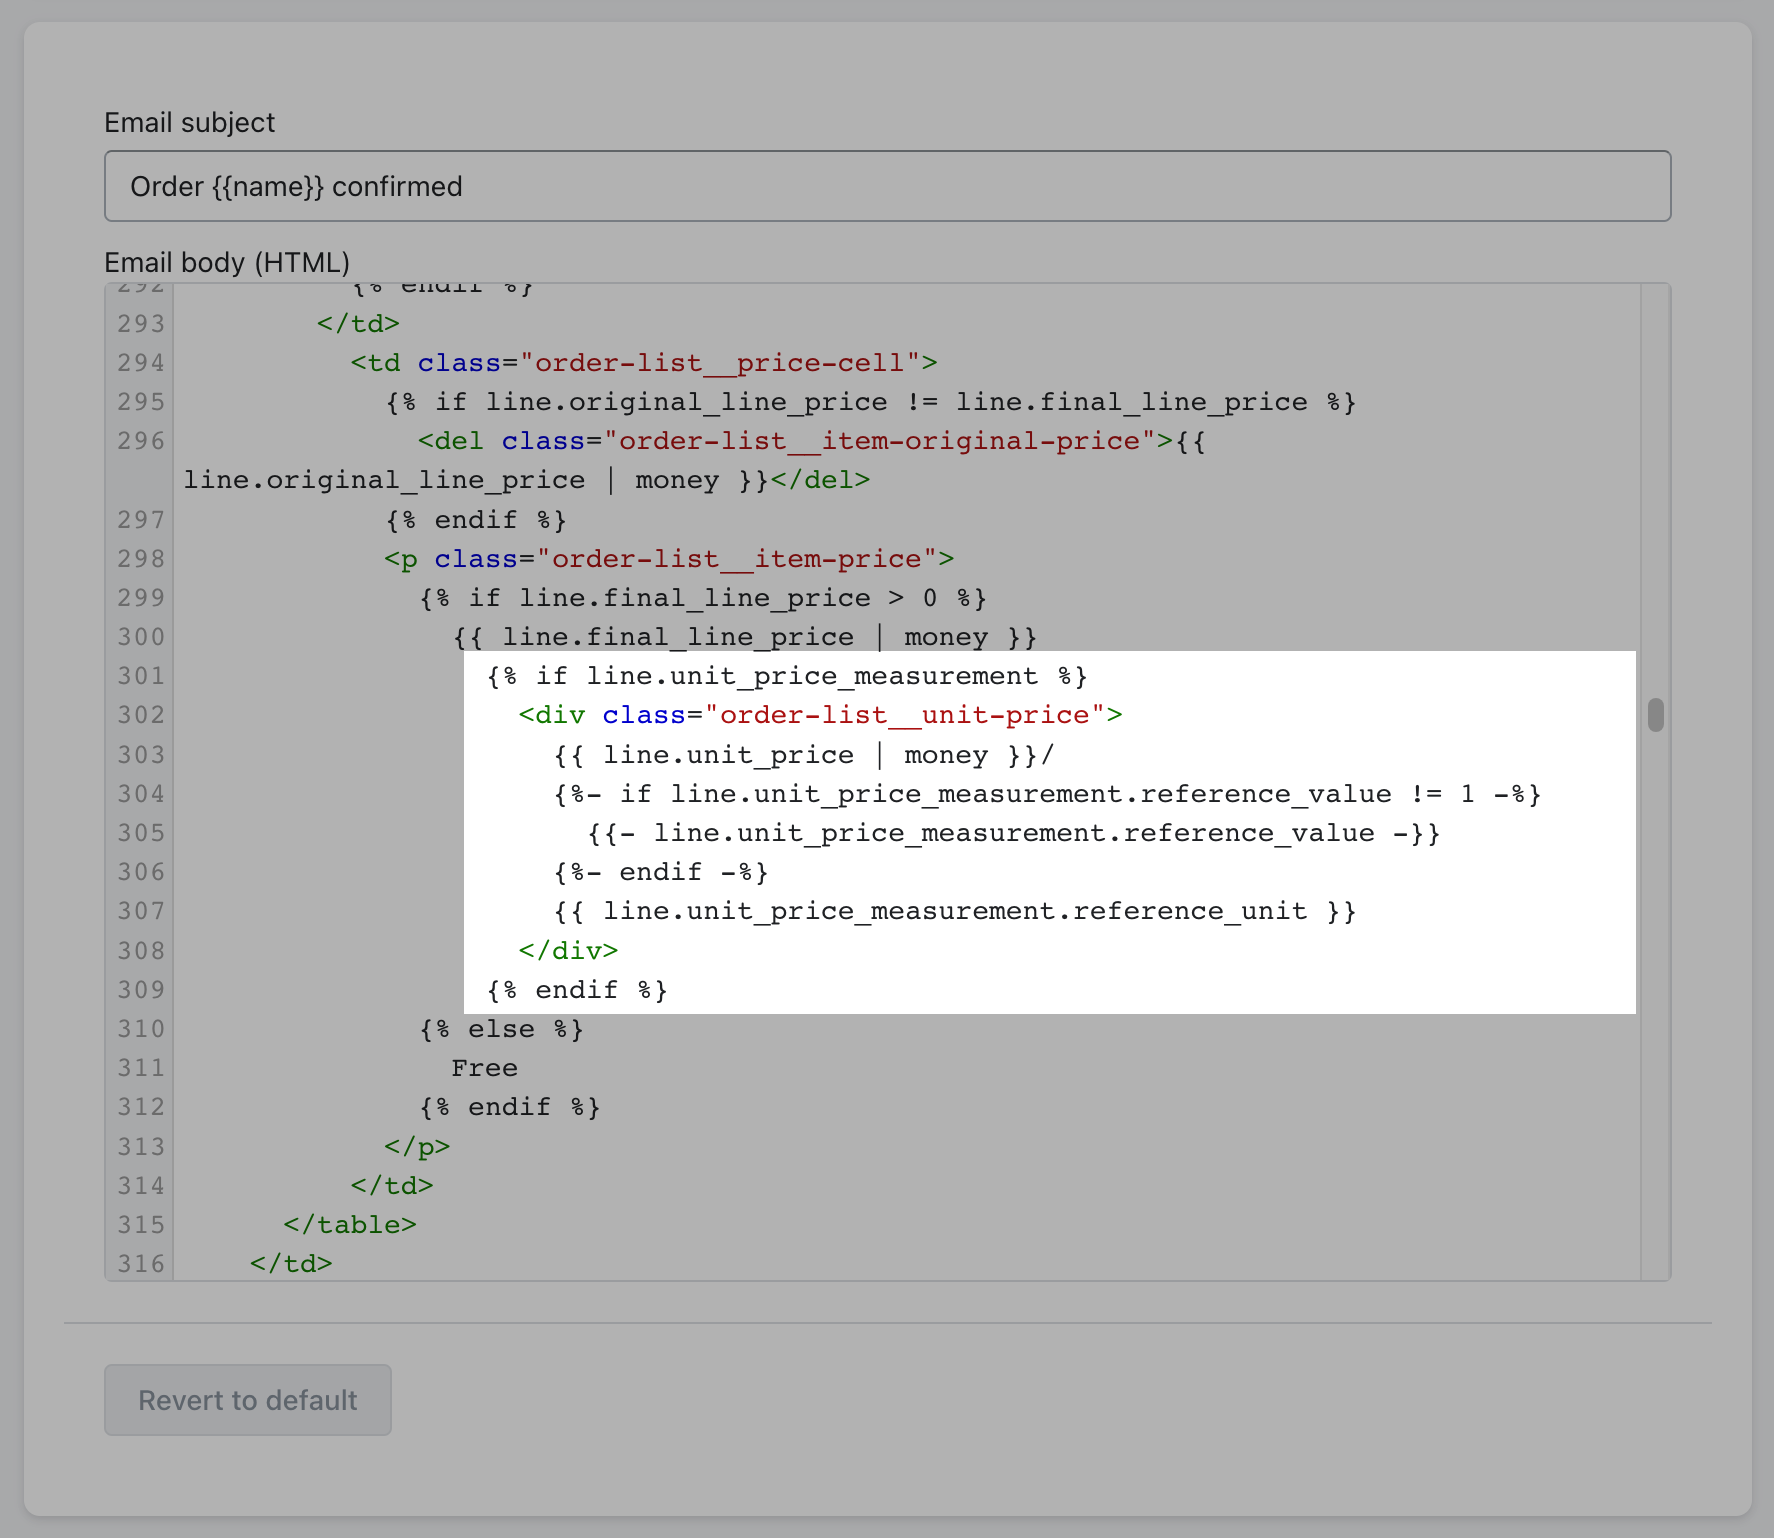The image size is (1774, 1538).
Task: Place cursor on the {% else %} line
Action: pos(501,1029)
